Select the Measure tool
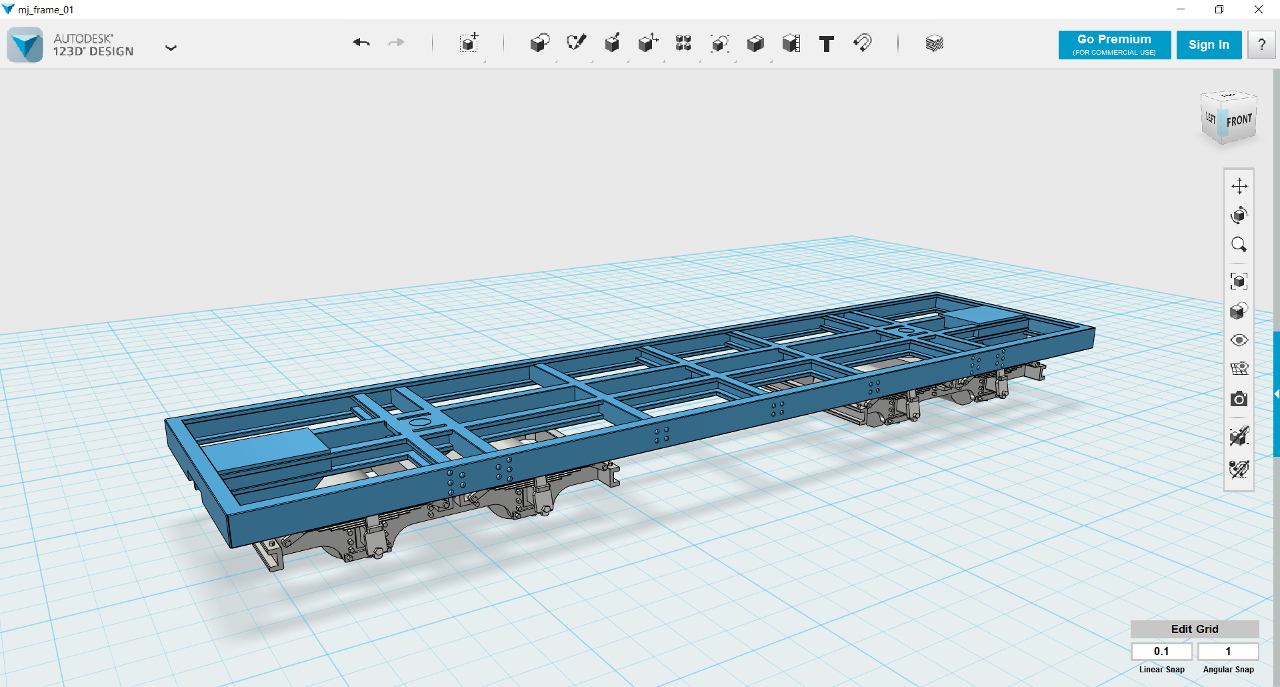The width and height of the screenshot is (1280, 687). point(791,43)
